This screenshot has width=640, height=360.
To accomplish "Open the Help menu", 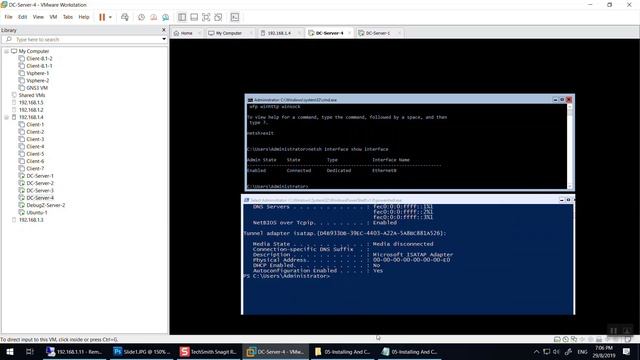I will (84, 17).
